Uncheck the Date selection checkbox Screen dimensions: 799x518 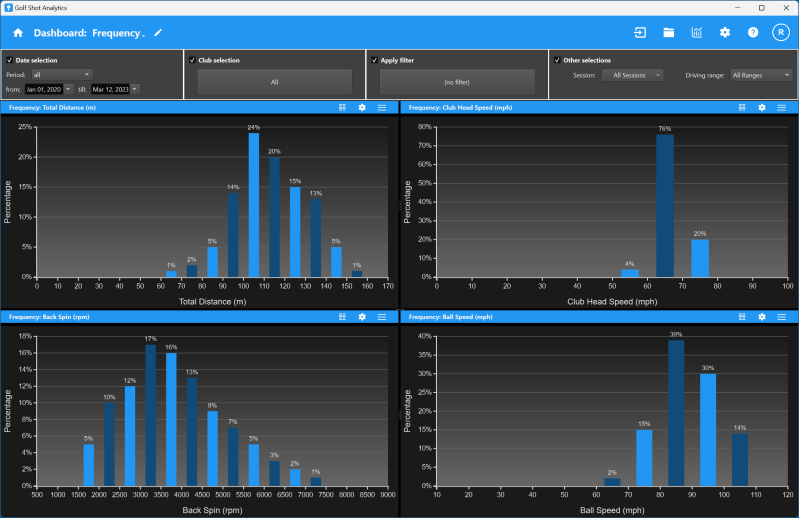point(9,60)
